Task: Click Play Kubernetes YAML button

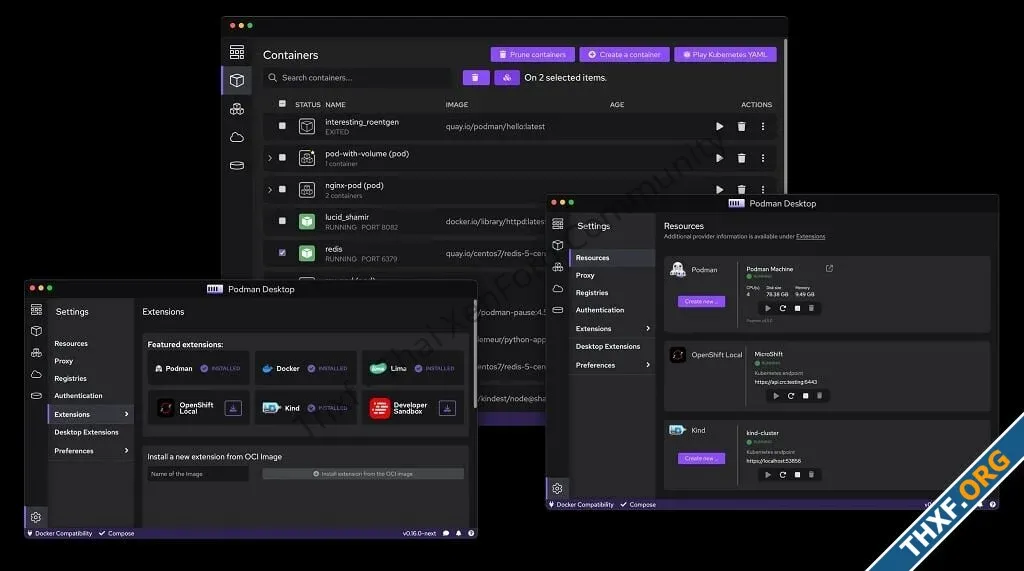Action: click(725, 55)
